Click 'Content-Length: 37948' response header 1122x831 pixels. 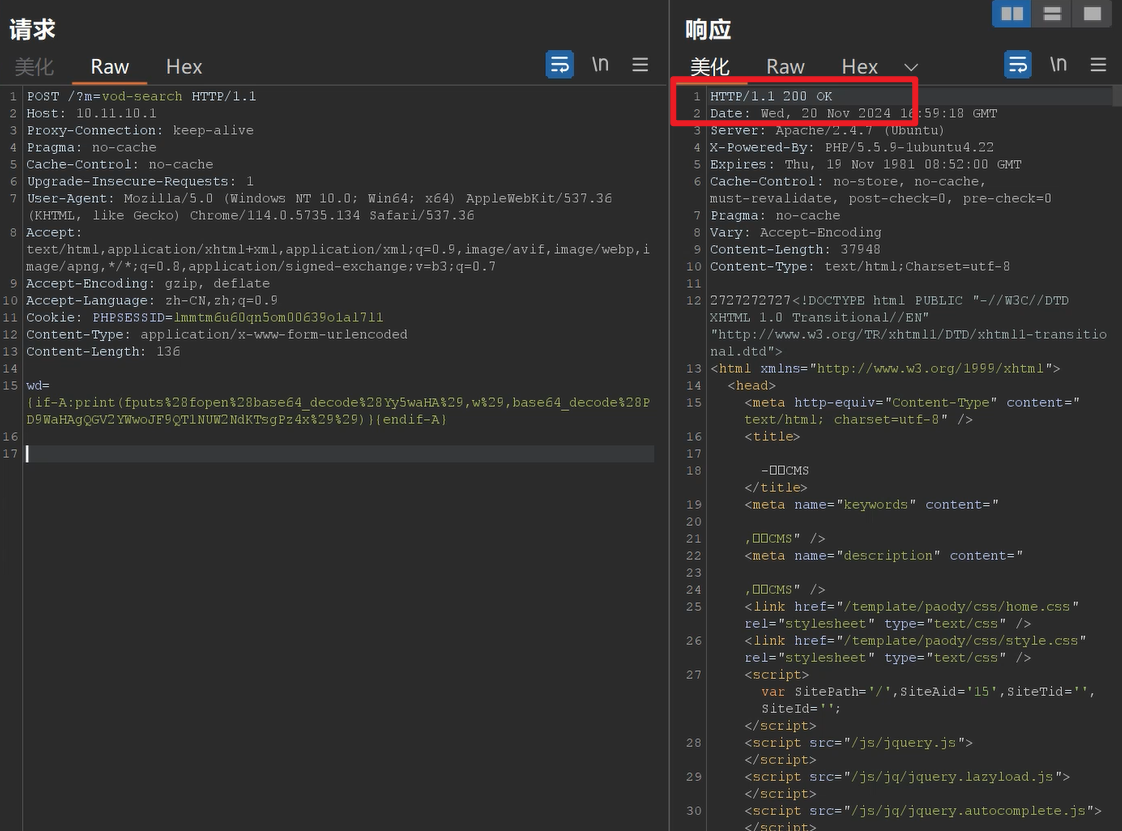click(795, 249)
